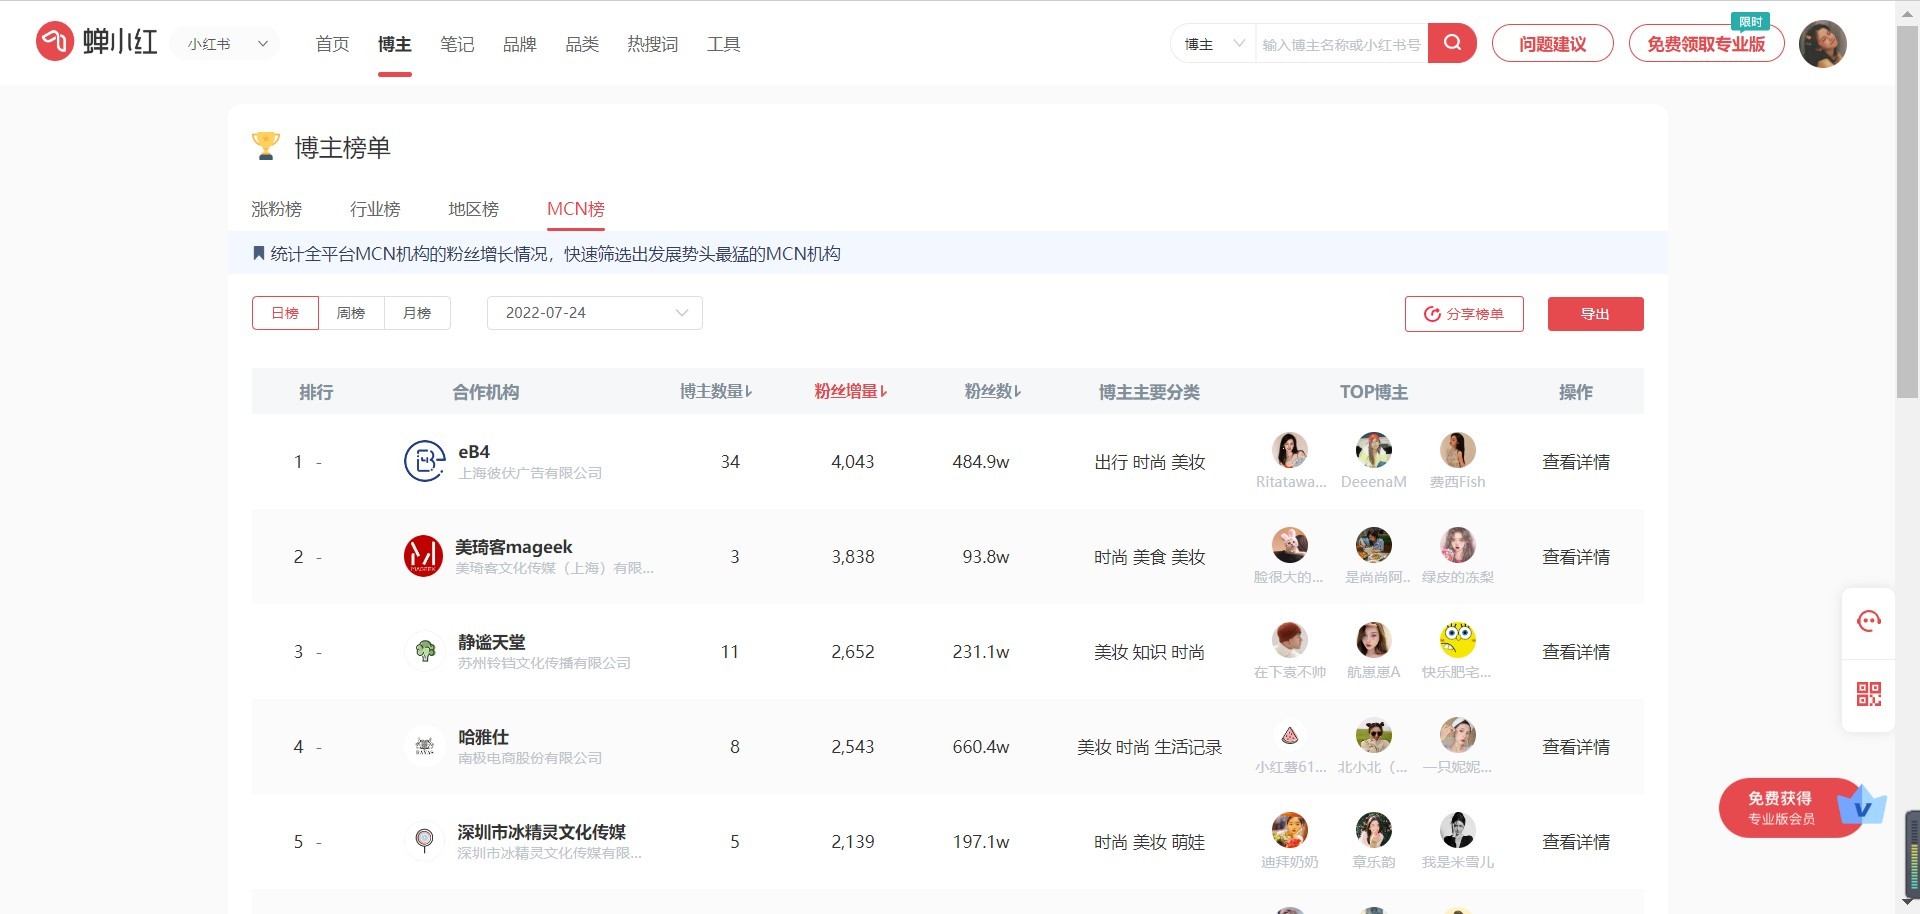
Task: Open DeeenaM blogger avatar
Action: (1374, 450)
